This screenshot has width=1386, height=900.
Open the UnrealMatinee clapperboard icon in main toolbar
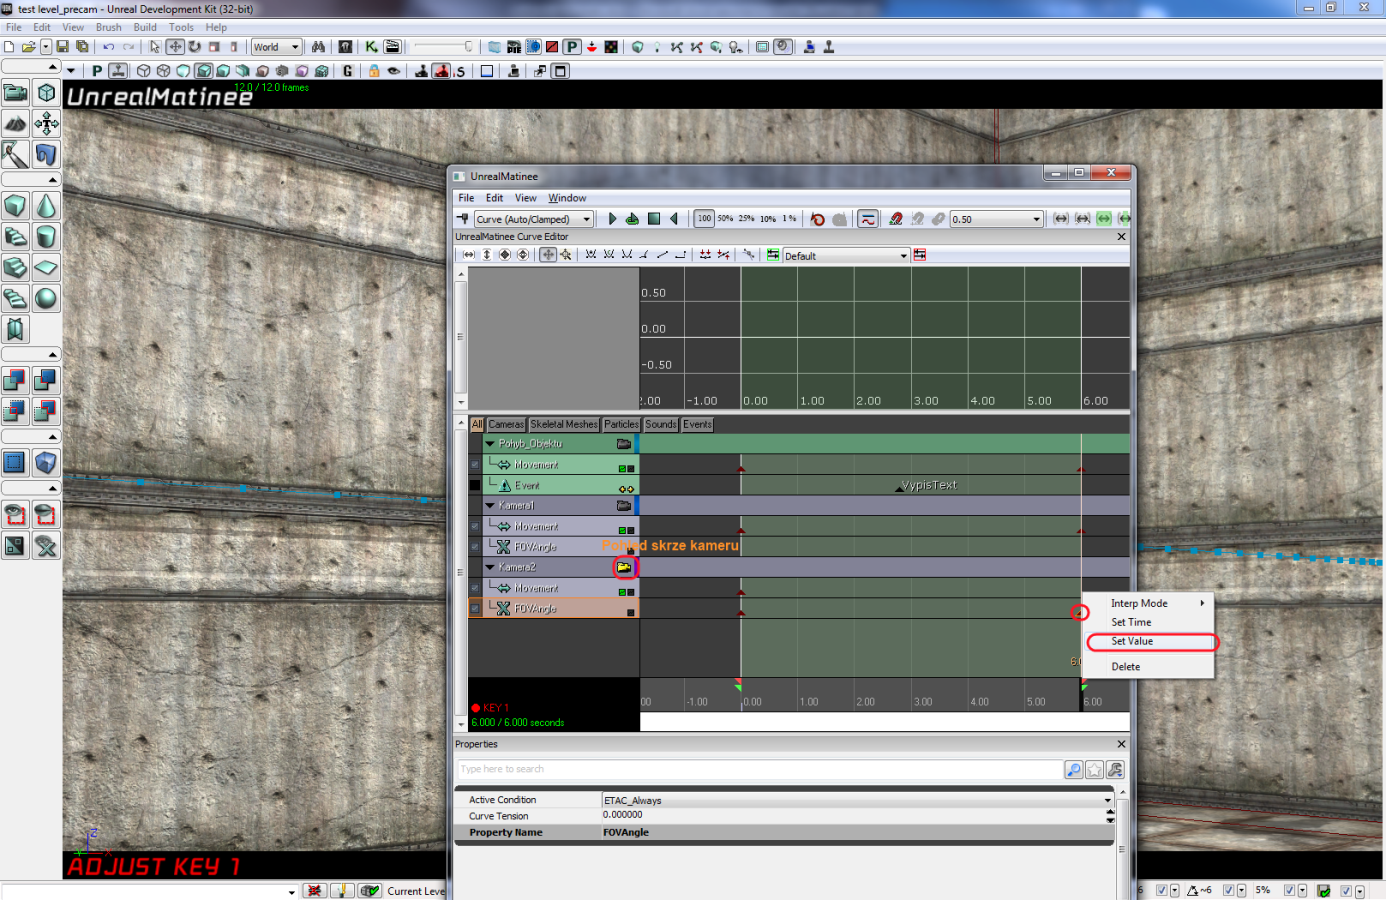tap(392, 47)
